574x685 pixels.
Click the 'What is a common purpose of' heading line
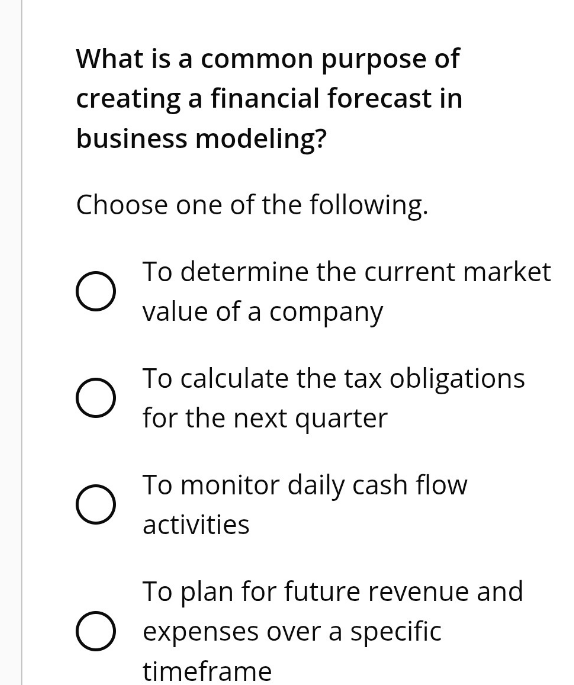[268, 59]
